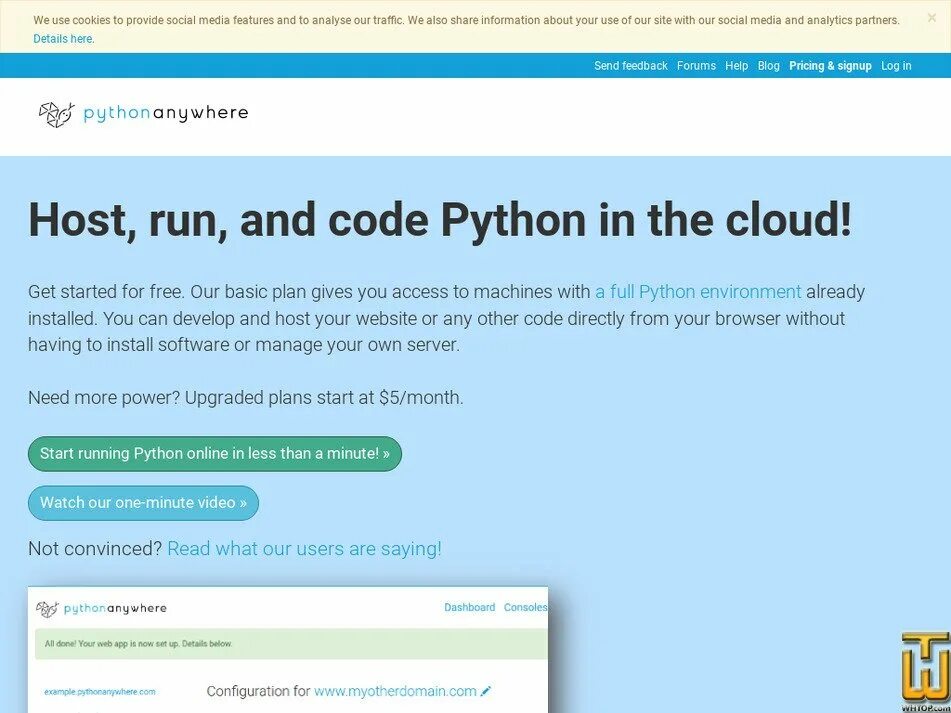Go to Forums from the top navigation

[696, 65]
